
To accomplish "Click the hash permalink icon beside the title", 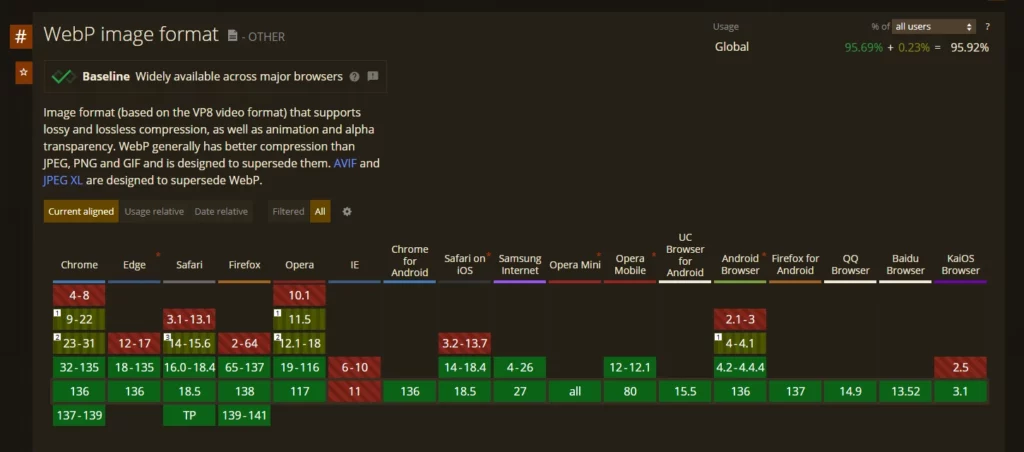I will [21, 37].
